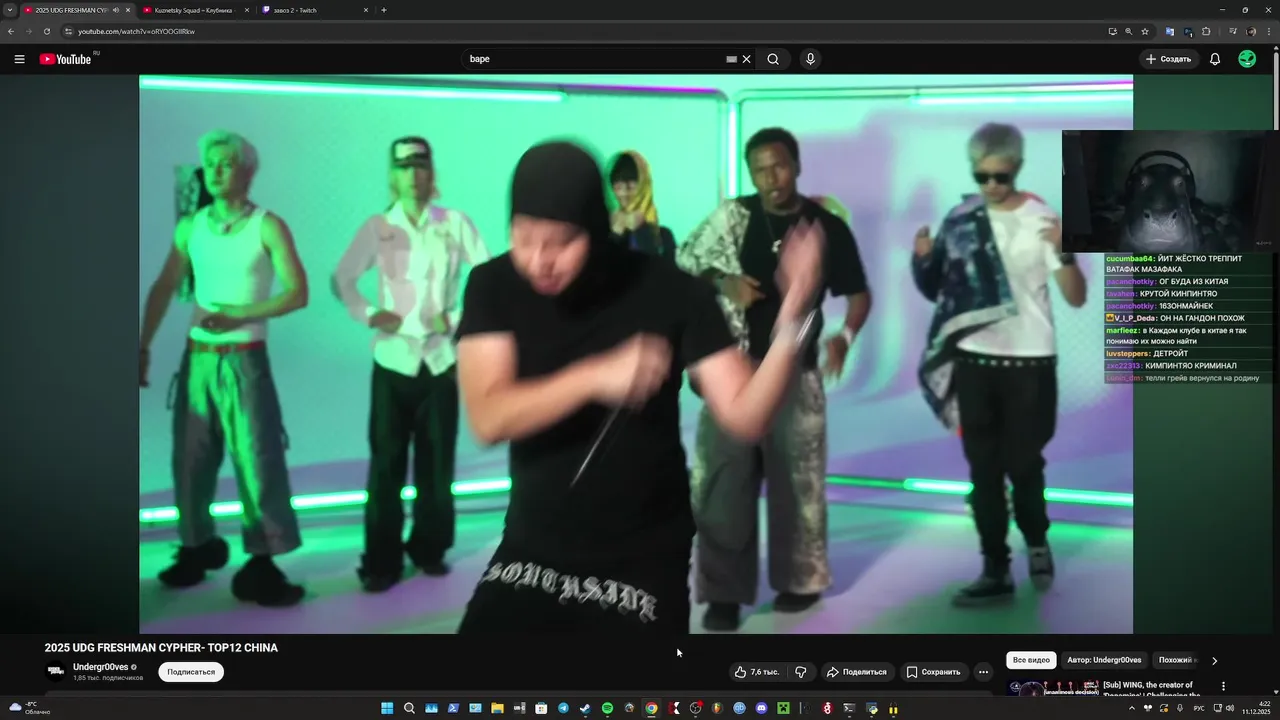The image size is (1280, 720).
Task: Go back to previous page
Action: pos(11,31)
